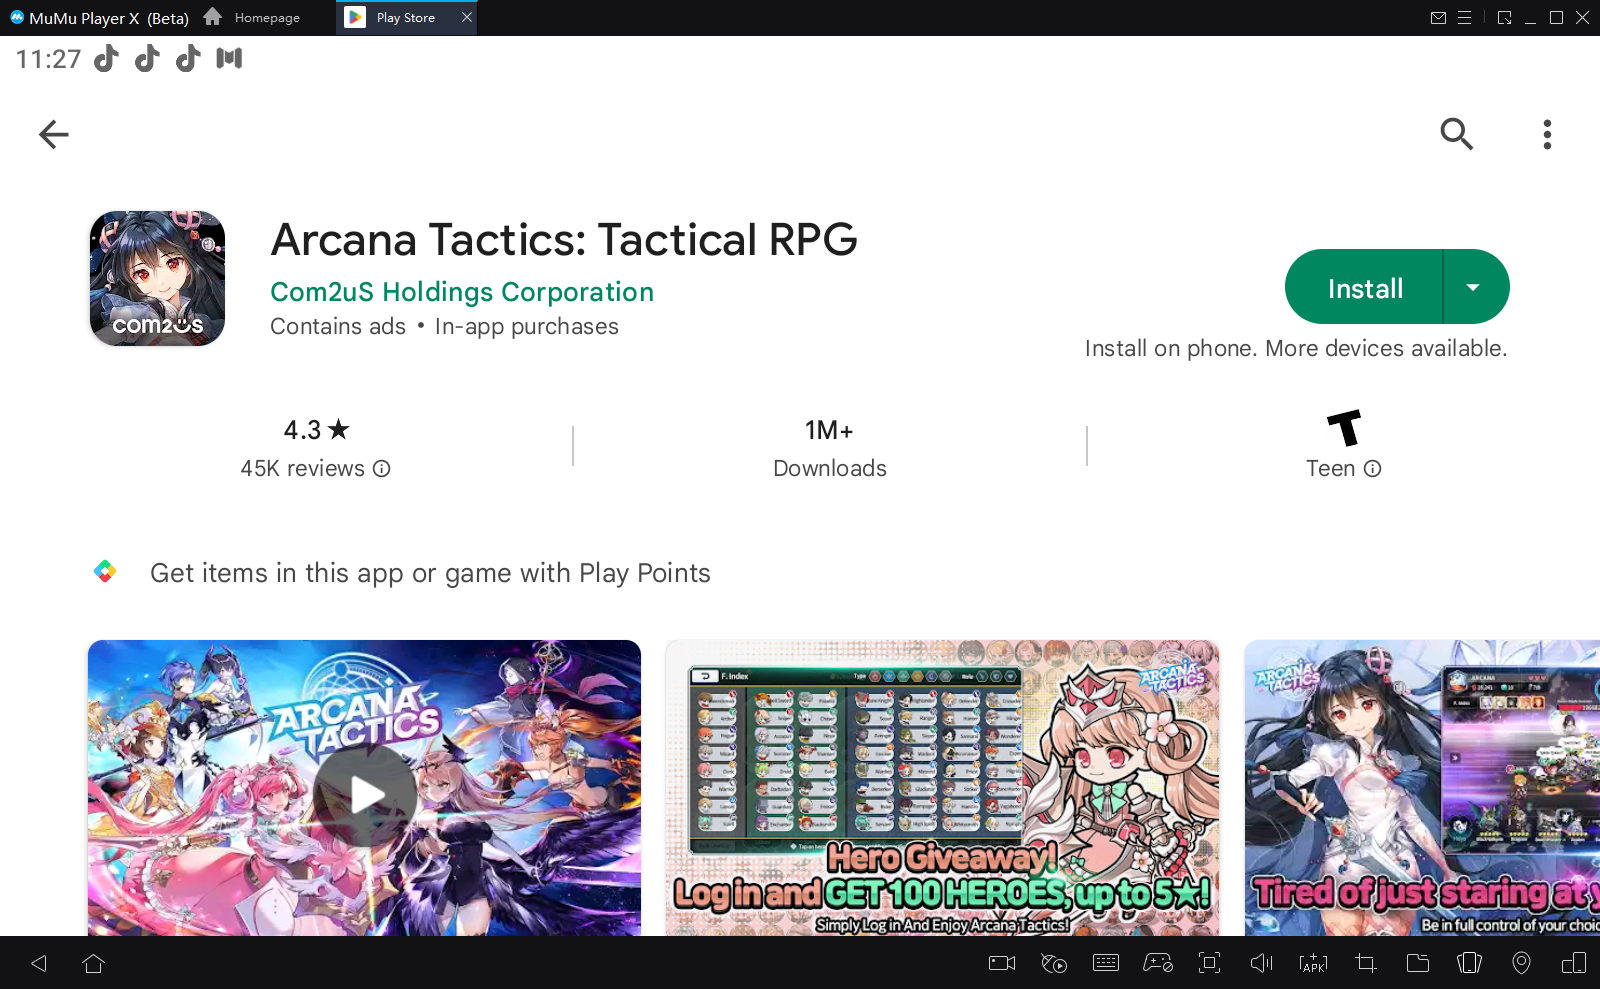Click the MuMu Player X logo
The width and height of the screenshot is (1600, 989).
pos(17,17)
